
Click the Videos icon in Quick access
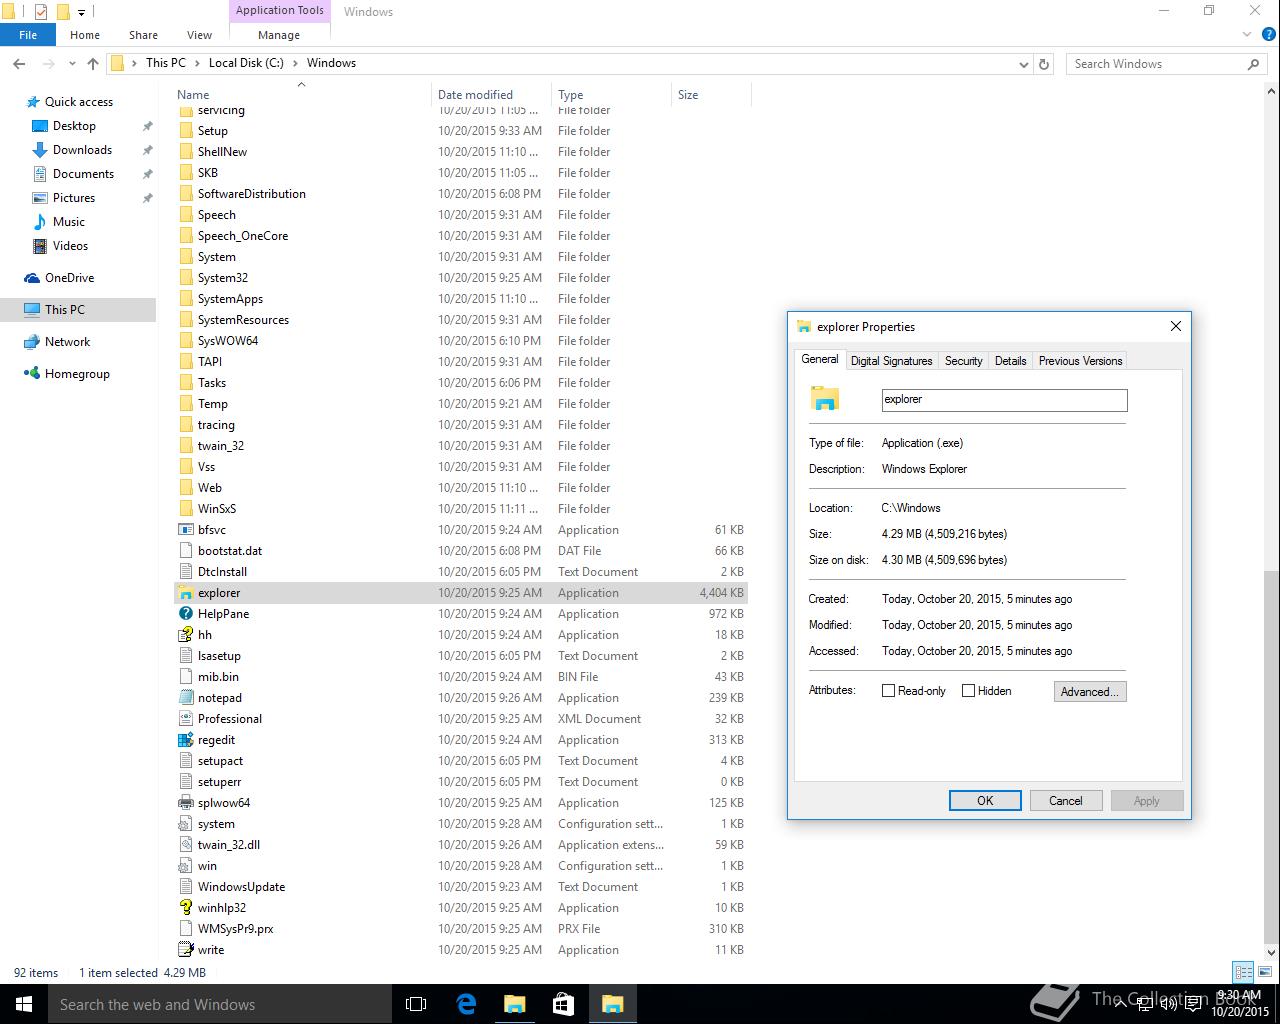pos(40,246)
